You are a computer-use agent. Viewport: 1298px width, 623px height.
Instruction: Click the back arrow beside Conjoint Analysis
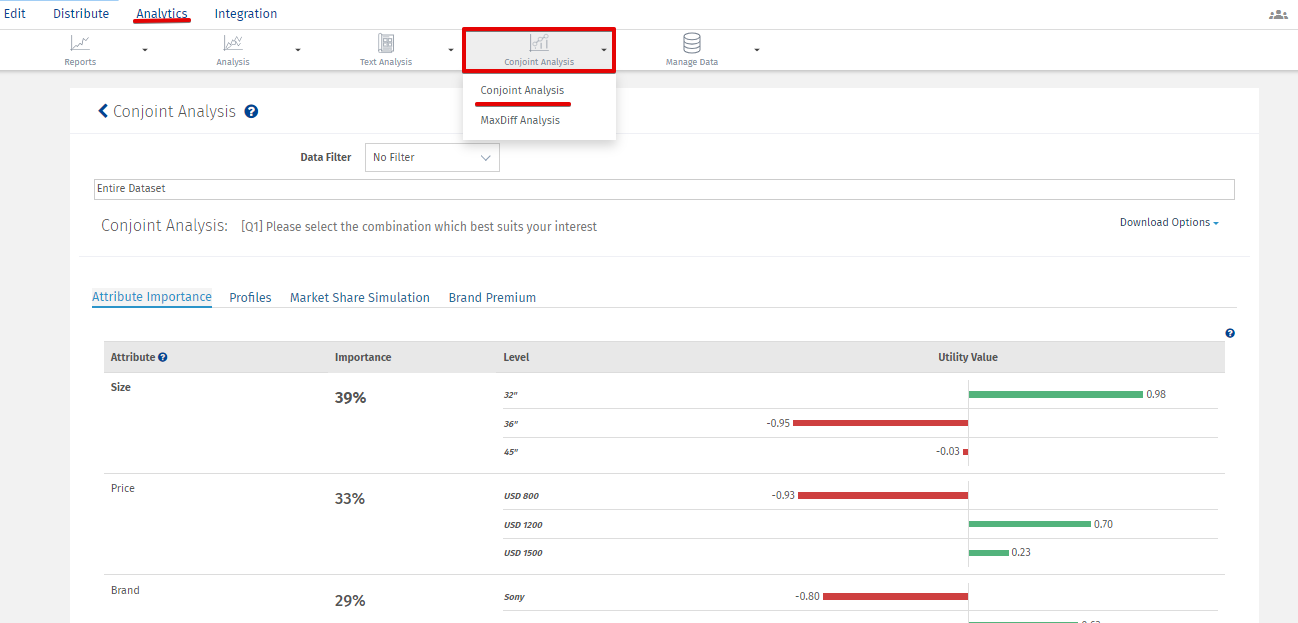(102, 111)
